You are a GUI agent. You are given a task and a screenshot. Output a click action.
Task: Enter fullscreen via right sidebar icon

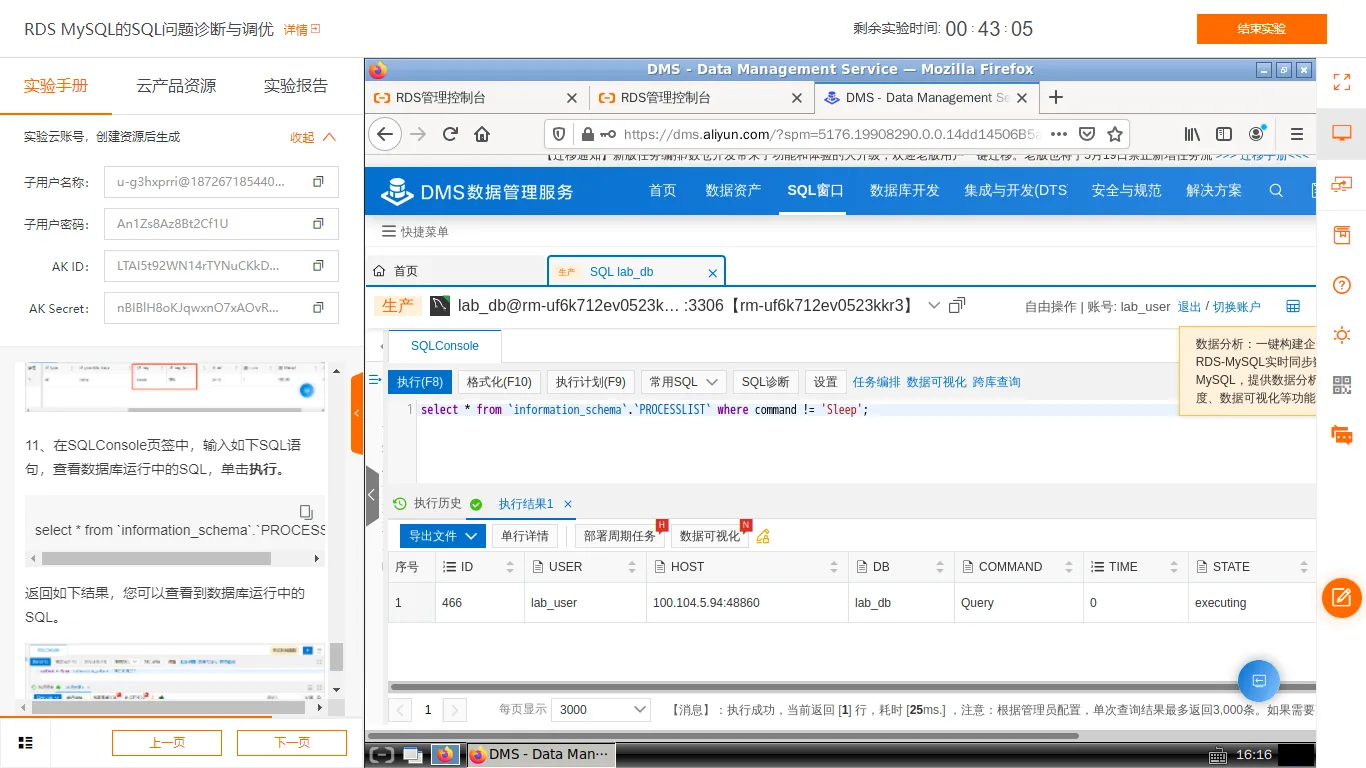tap(1342, 82)
